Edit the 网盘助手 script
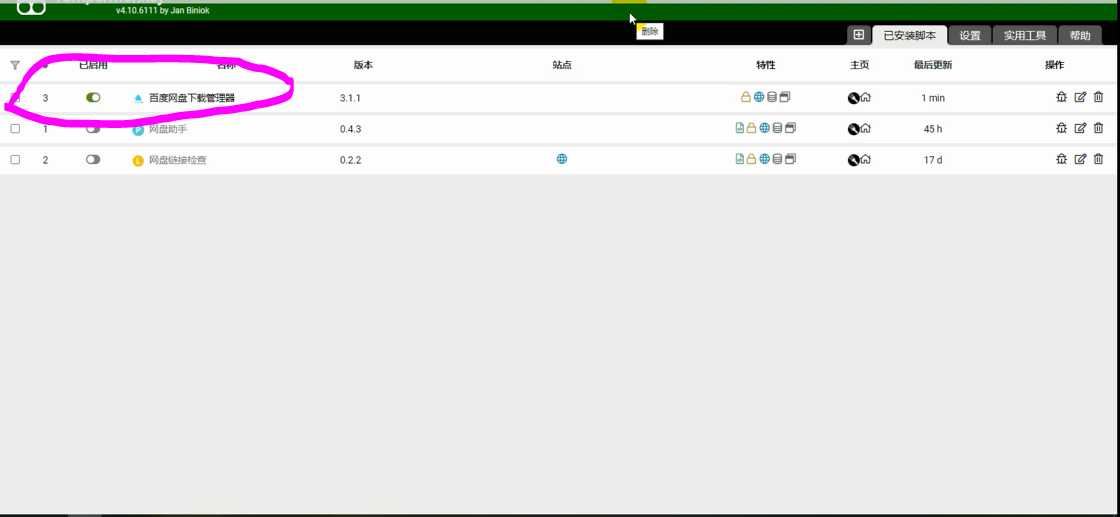Viewport: 1120px width, 517px height. (1080, 128)
